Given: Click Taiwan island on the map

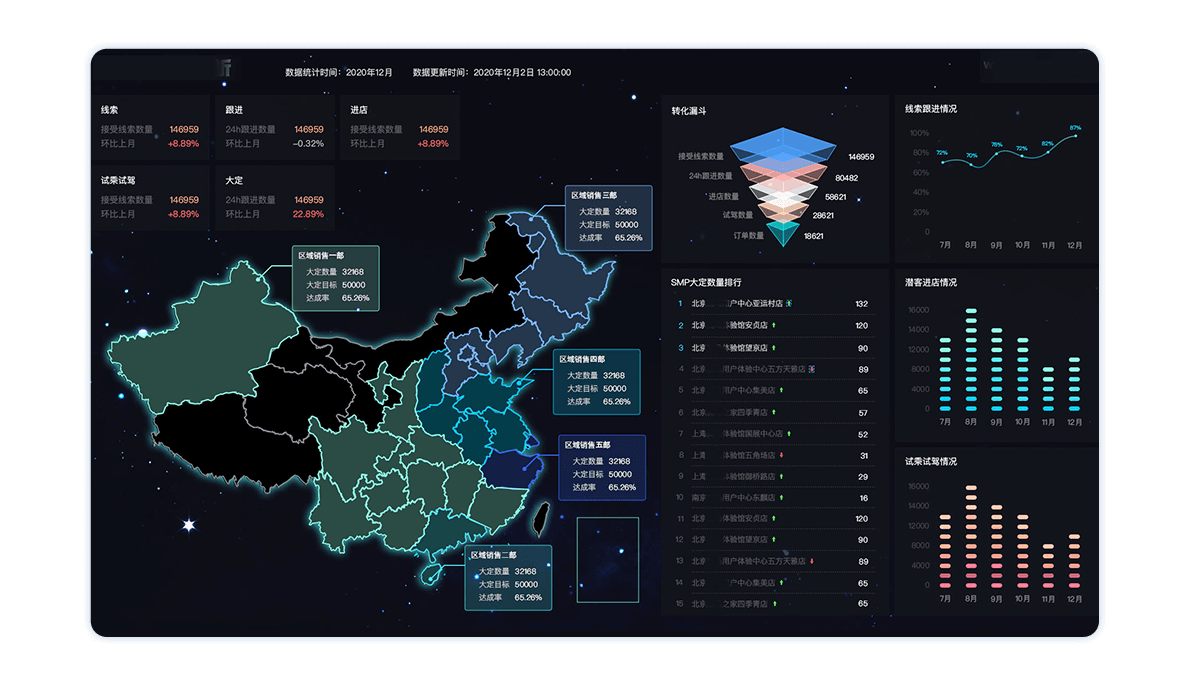Looking at the screenshot, I should tap(544, 518).
